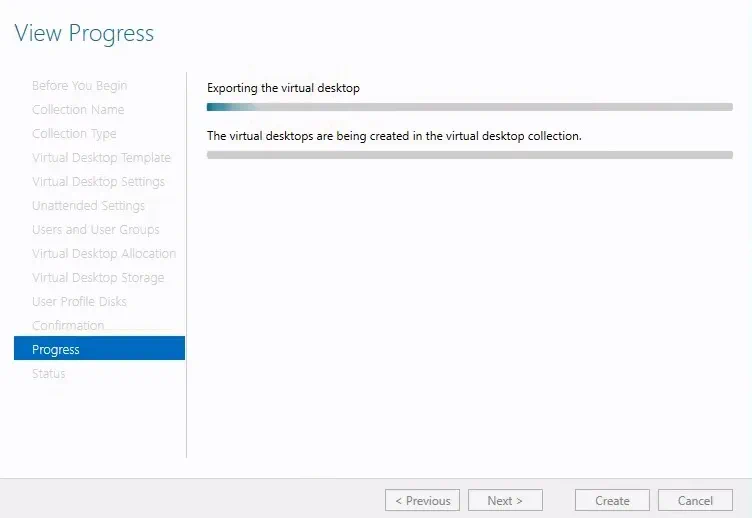The height and width of the screenshot is (518, 752).
Task: Open the Virtual Desktop Settings step
Action: click(98, 182)
